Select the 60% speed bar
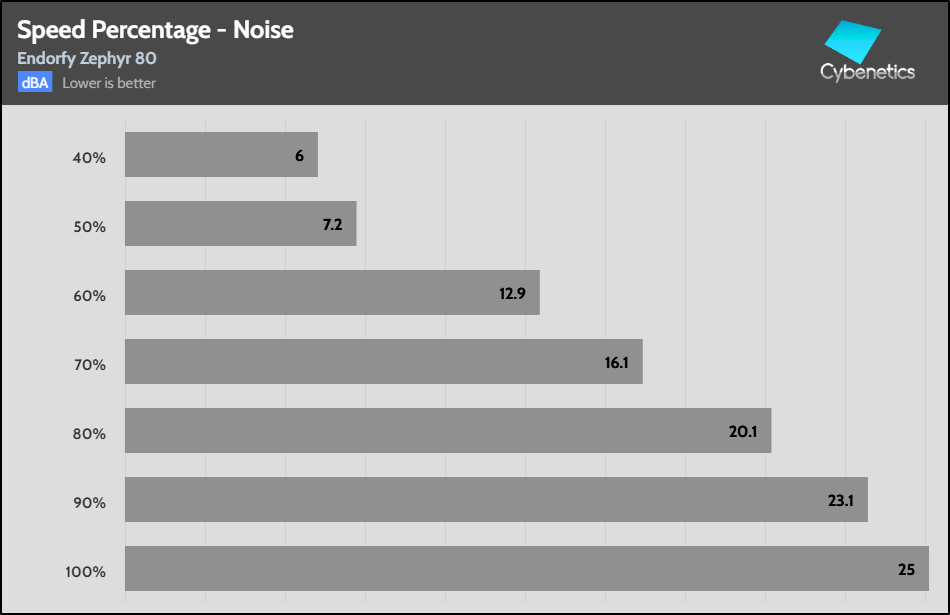Image resolution: width=950 pixels, height=615 pixels. click(x=332, y=293)
